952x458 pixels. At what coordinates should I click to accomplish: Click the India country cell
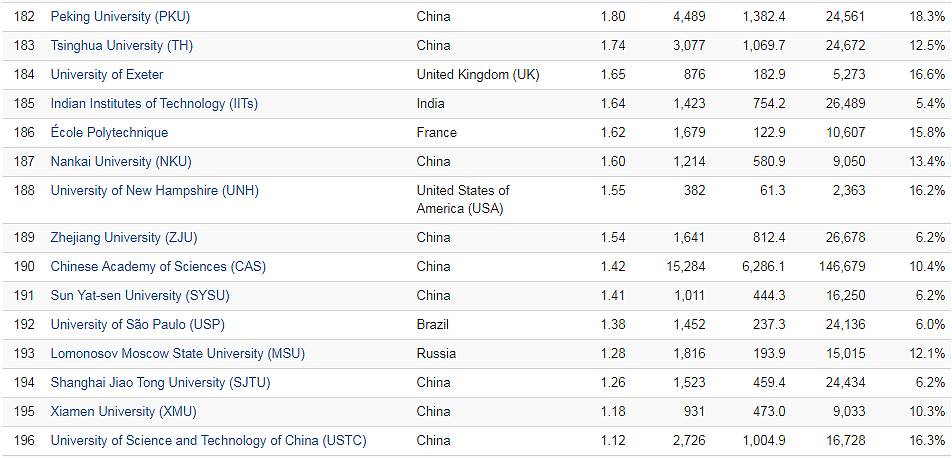tap(431, 103)
